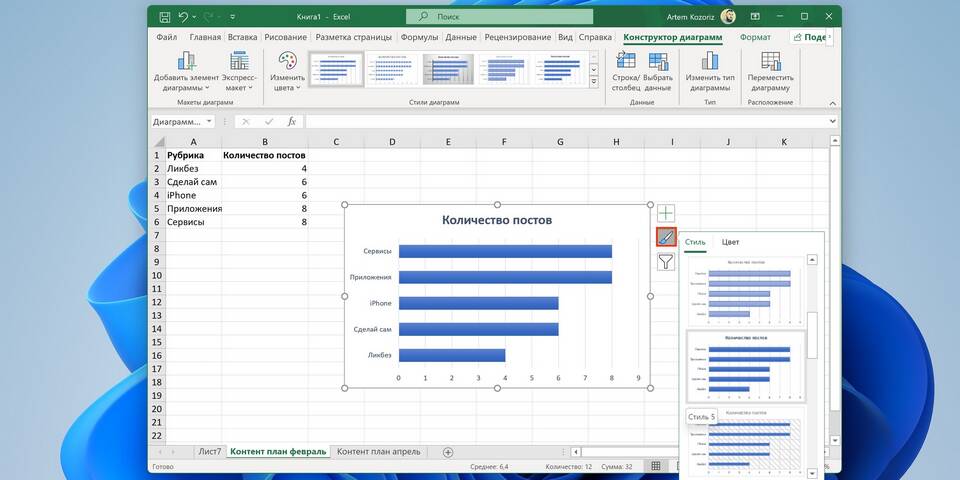Screen dimensions: 960x480
Task: Click inside the formula bar
Action: (x=566, y=122)
